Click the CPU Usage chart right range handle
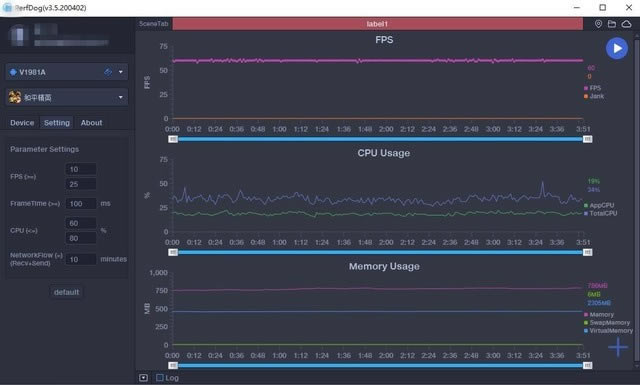640x385 pixels. click(x=587, y=252)
